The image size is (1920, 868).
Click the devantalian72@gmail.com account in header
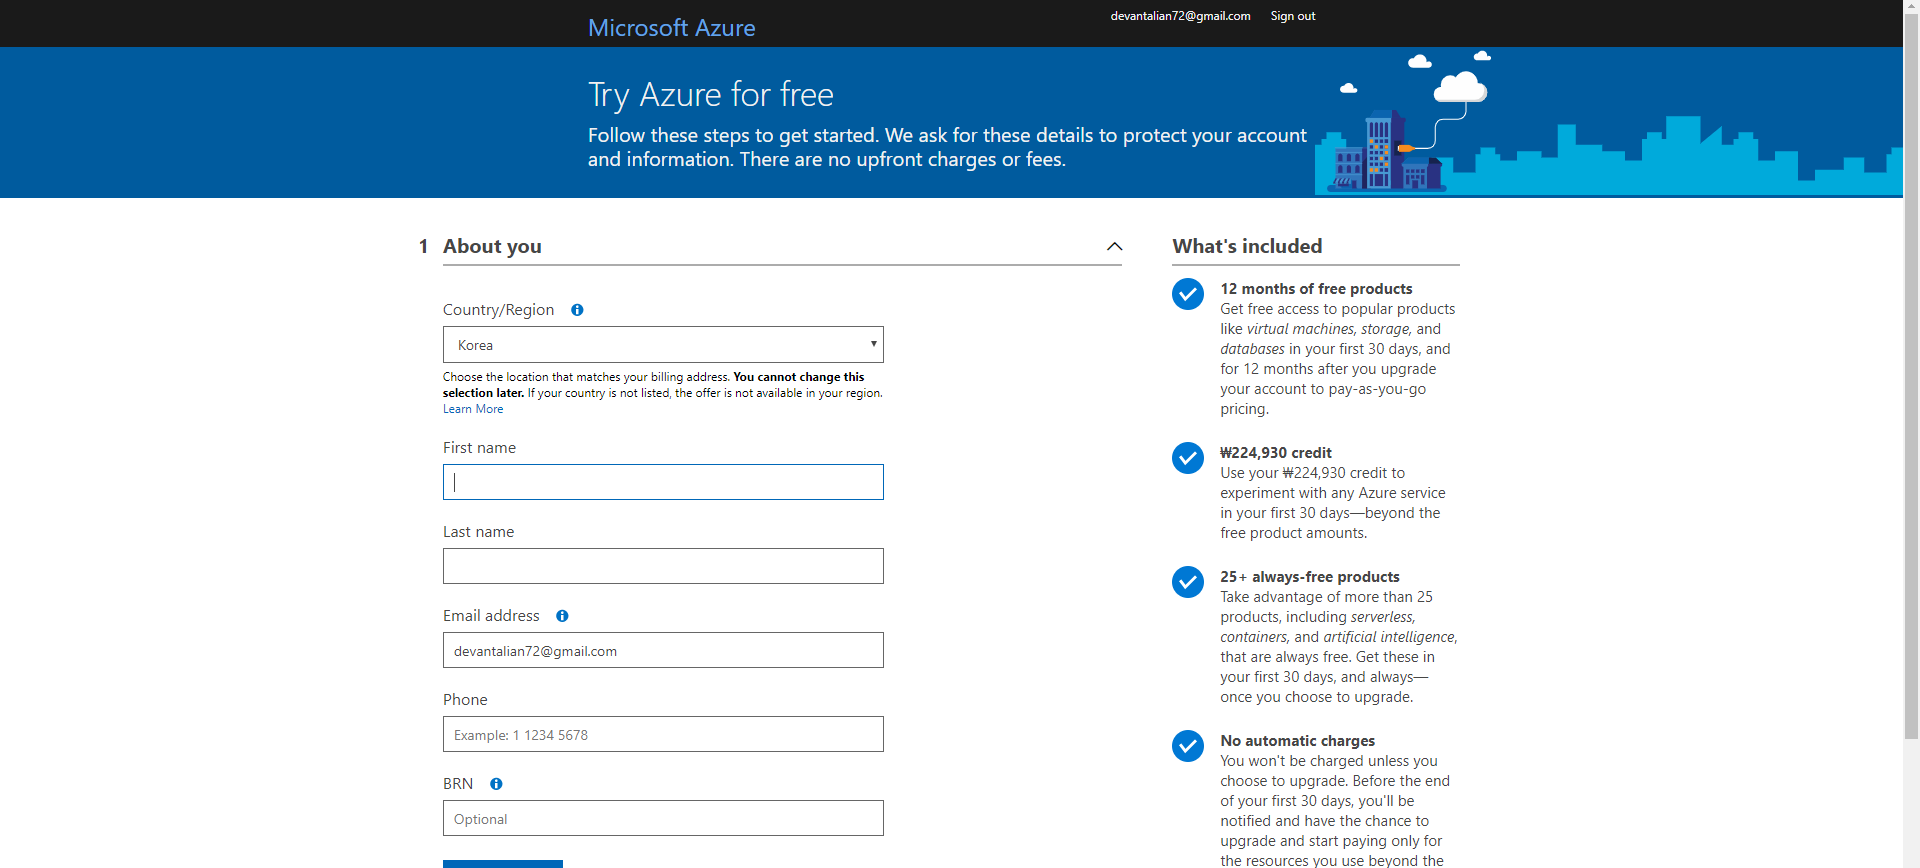pos(1180,16)
